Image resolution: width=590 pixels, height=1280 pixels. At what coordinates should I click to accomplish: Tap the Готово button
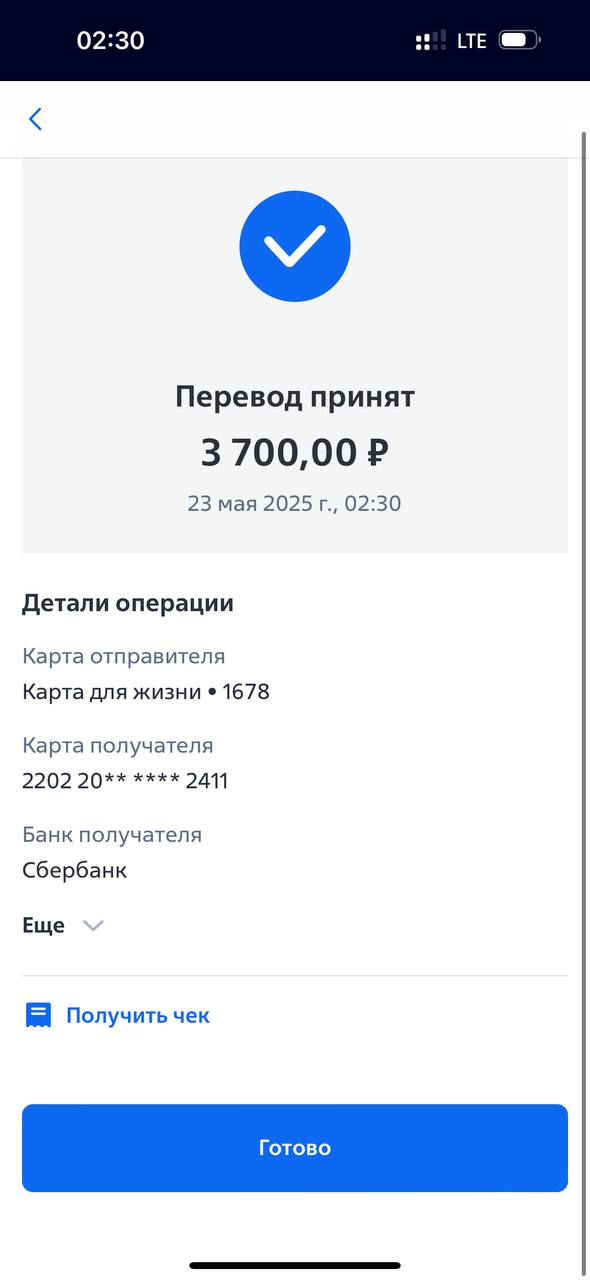coord(295,1148)
